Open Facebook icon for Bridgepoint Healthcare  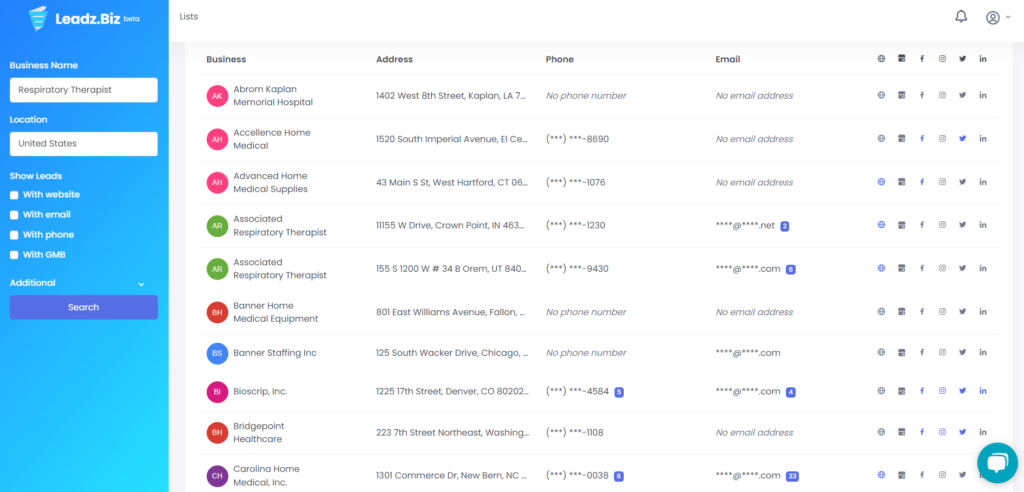pyautogui.click(x=921, y=432)
